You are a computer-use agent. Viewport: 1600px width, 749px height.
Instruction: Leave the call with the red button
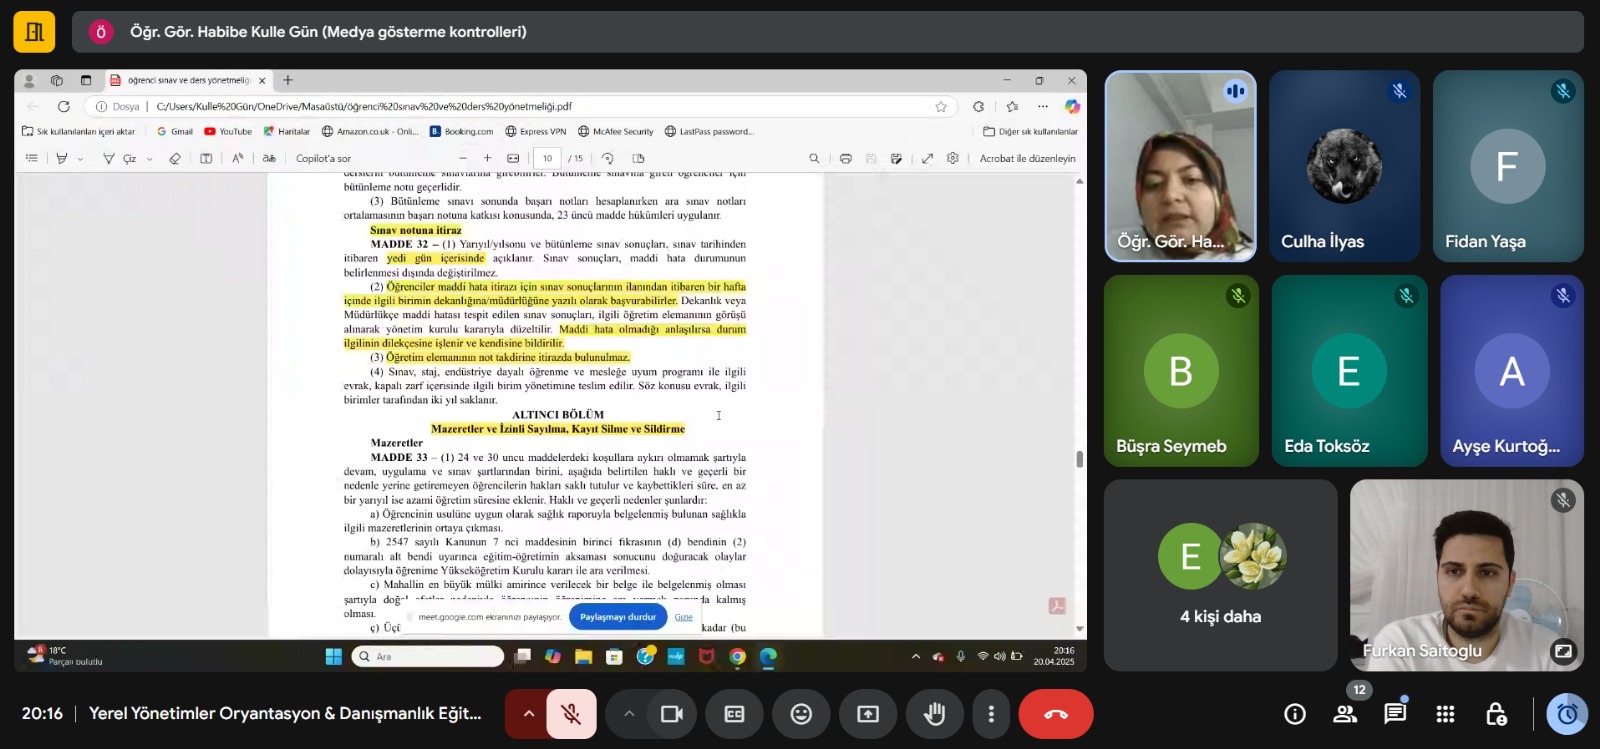pos(1055,714)
